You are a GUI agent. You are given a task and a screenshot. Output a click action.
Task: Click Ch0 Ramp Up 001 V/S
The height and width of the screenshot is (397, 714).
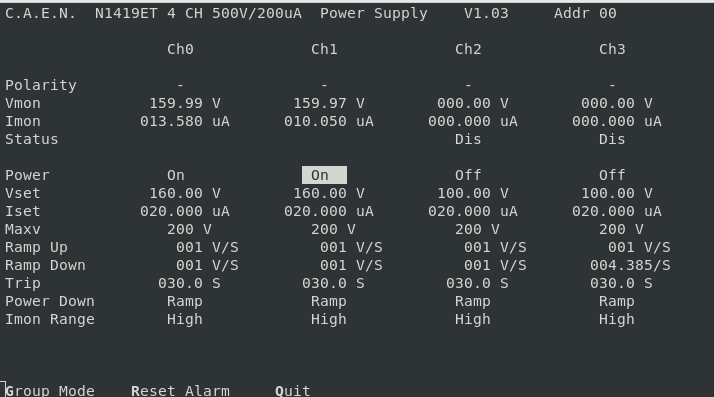coord(207,247)
